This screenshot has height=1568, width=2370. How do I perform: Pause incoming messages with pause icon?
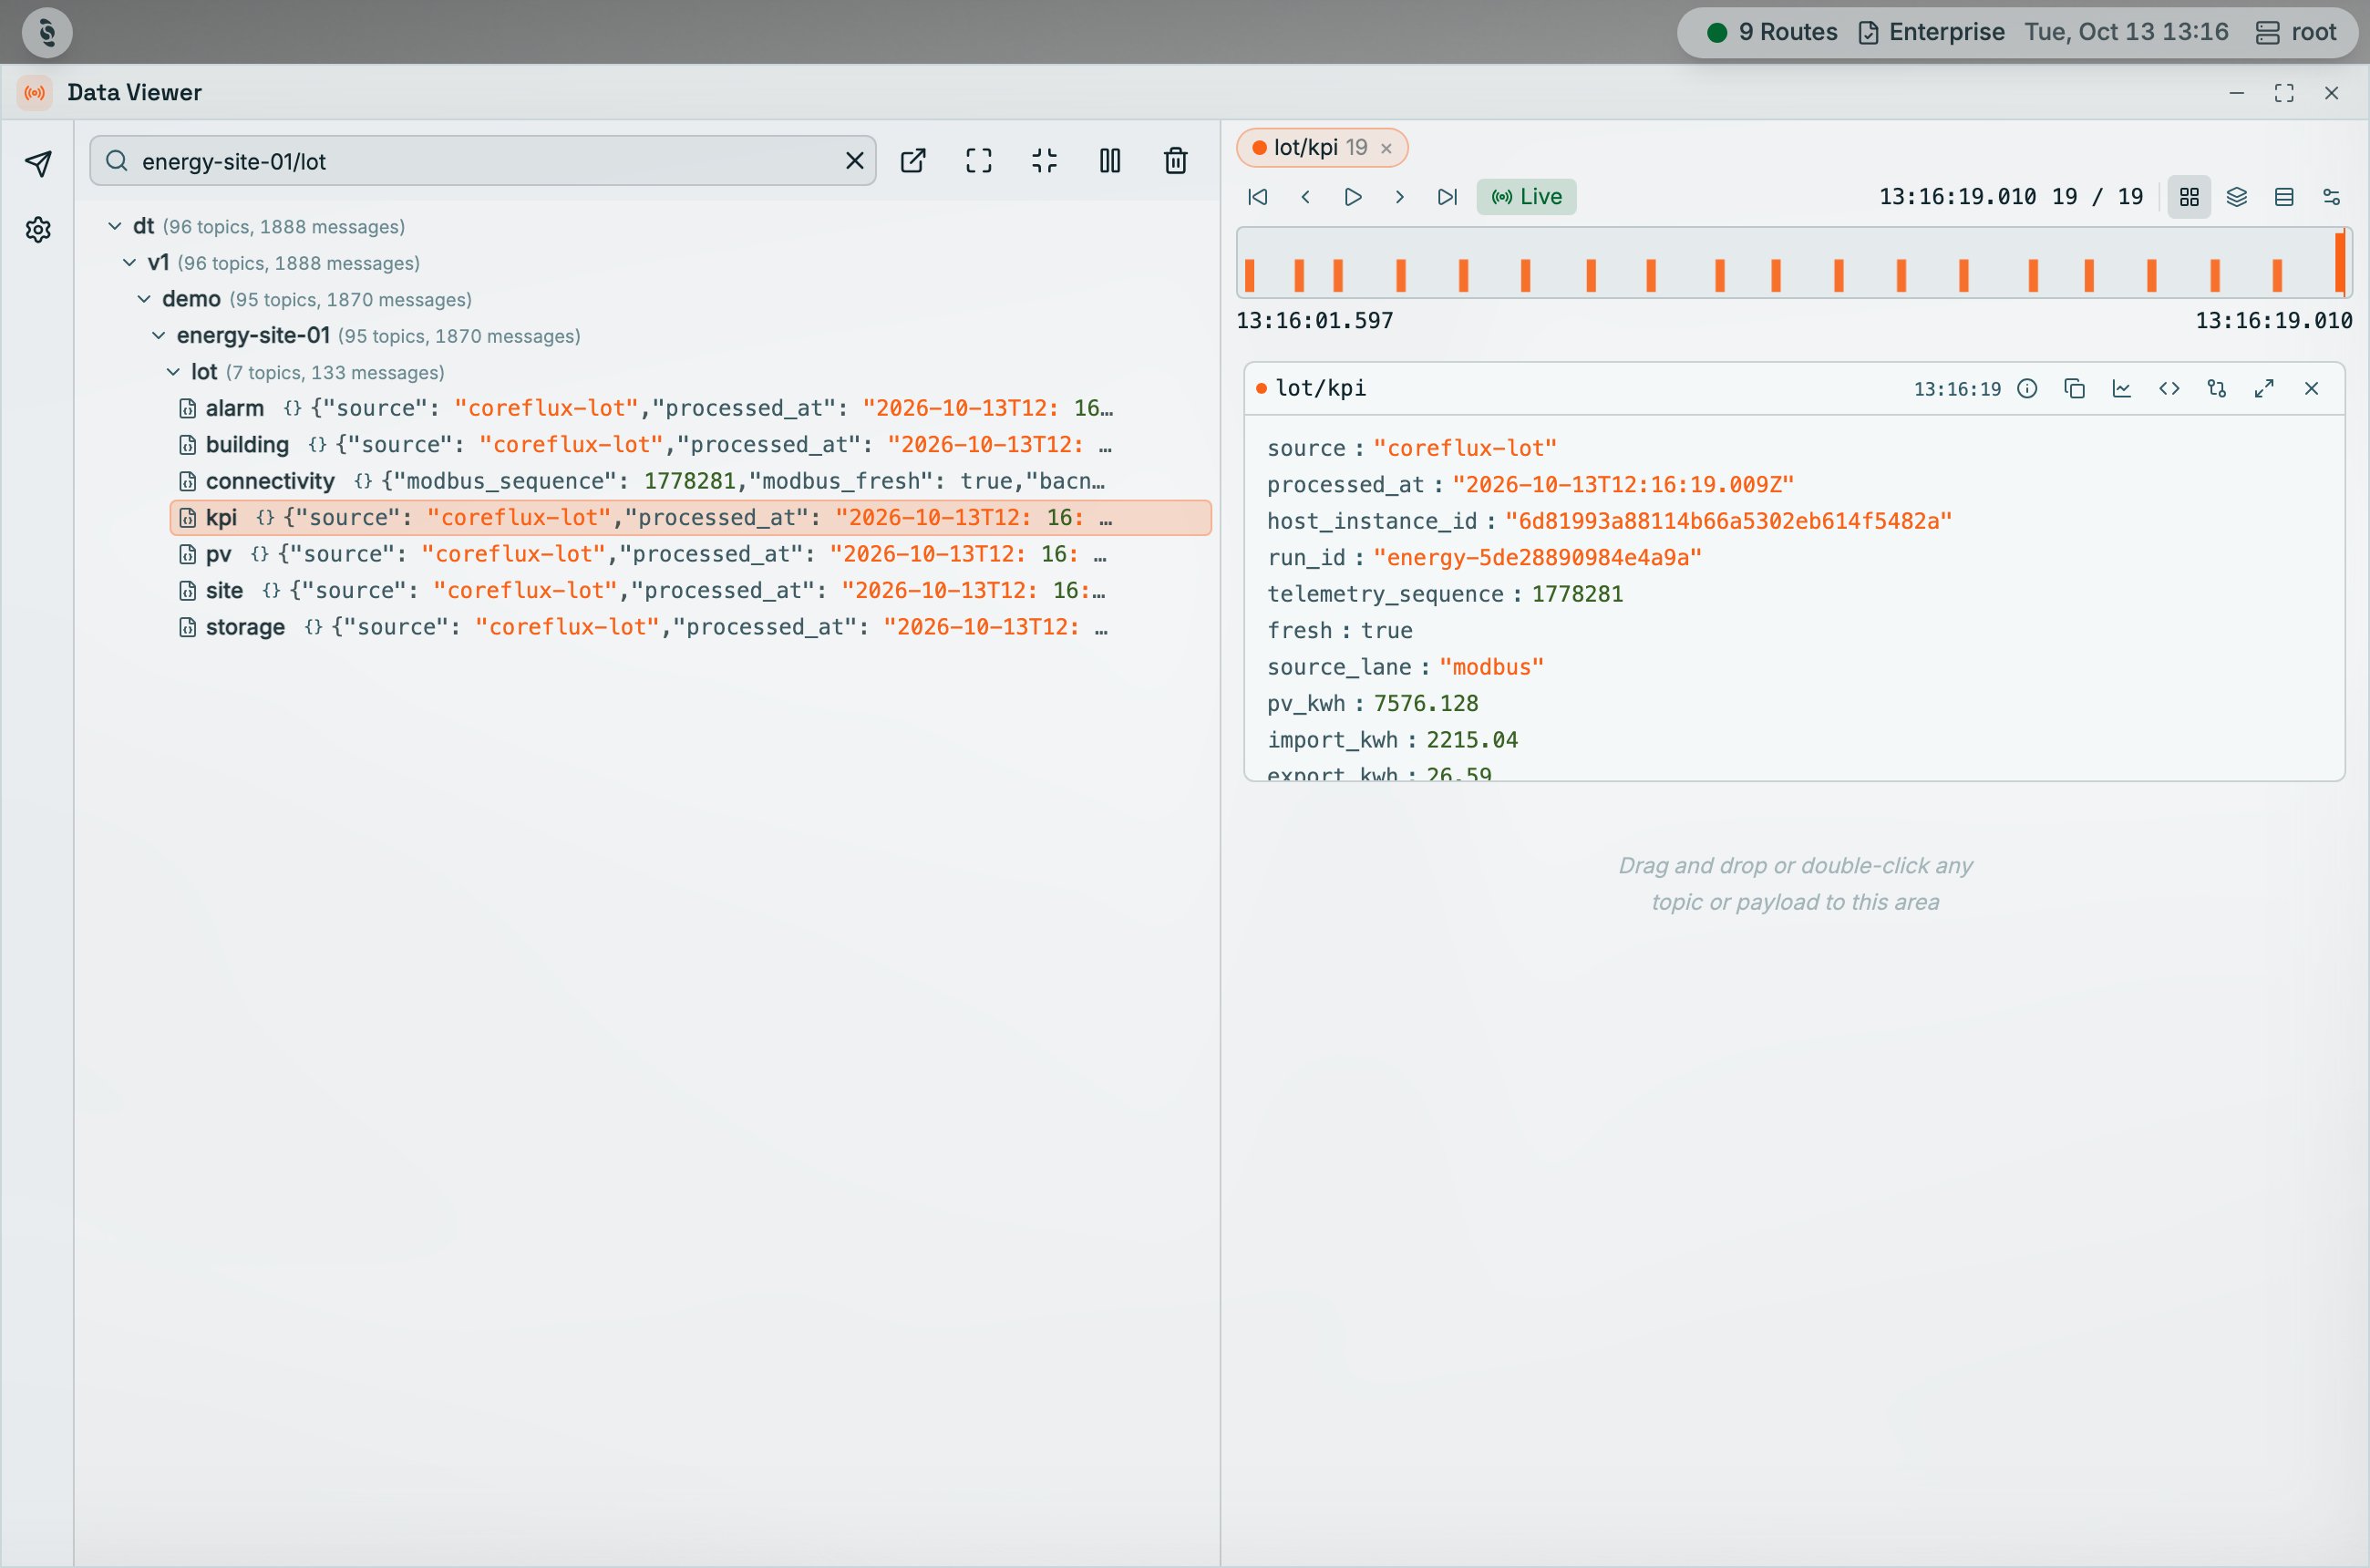pos(1110,161)
